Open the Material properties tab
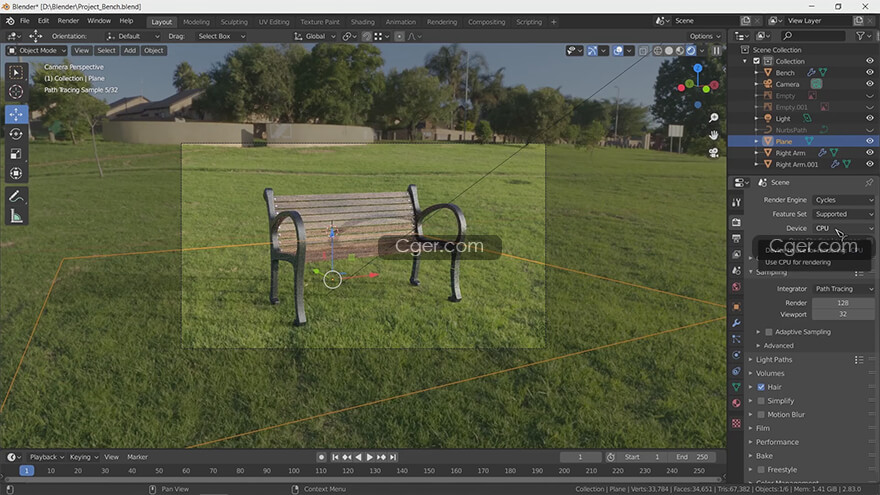This screenshot has width=880, height=495. [736, 403]
